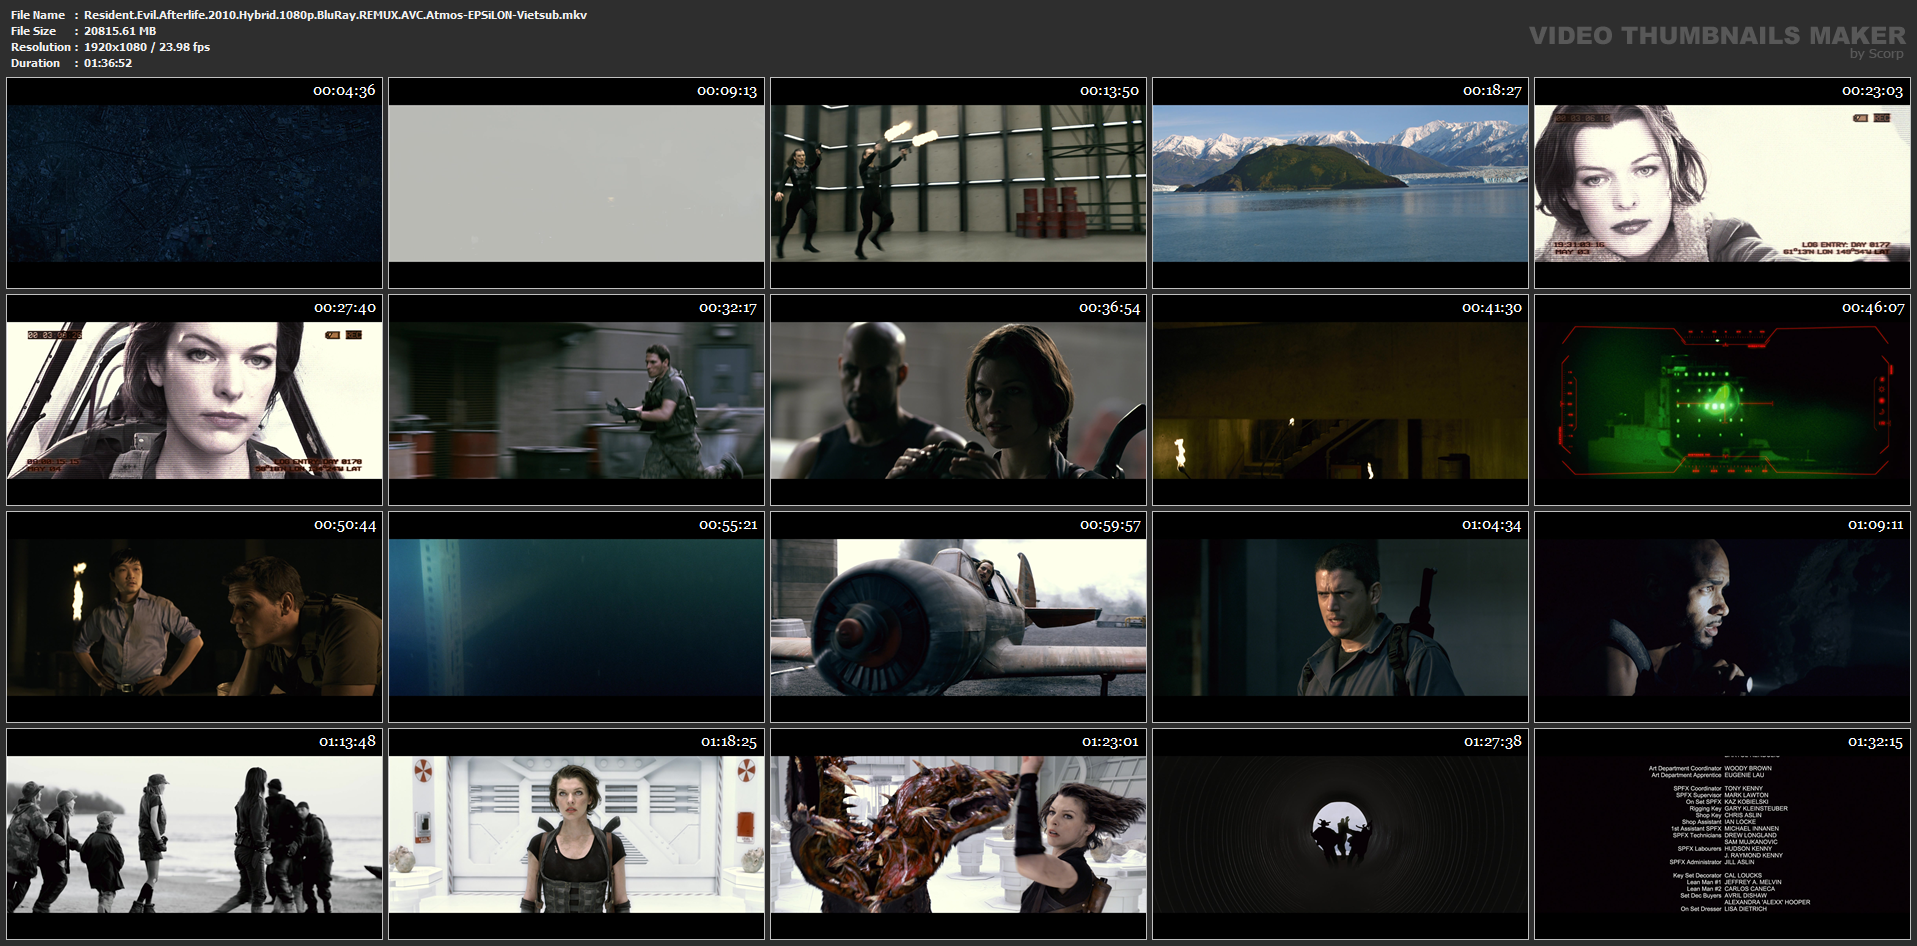
Task: Click the file size value 20815.61 MB
Action: click(x=120, y=31)
